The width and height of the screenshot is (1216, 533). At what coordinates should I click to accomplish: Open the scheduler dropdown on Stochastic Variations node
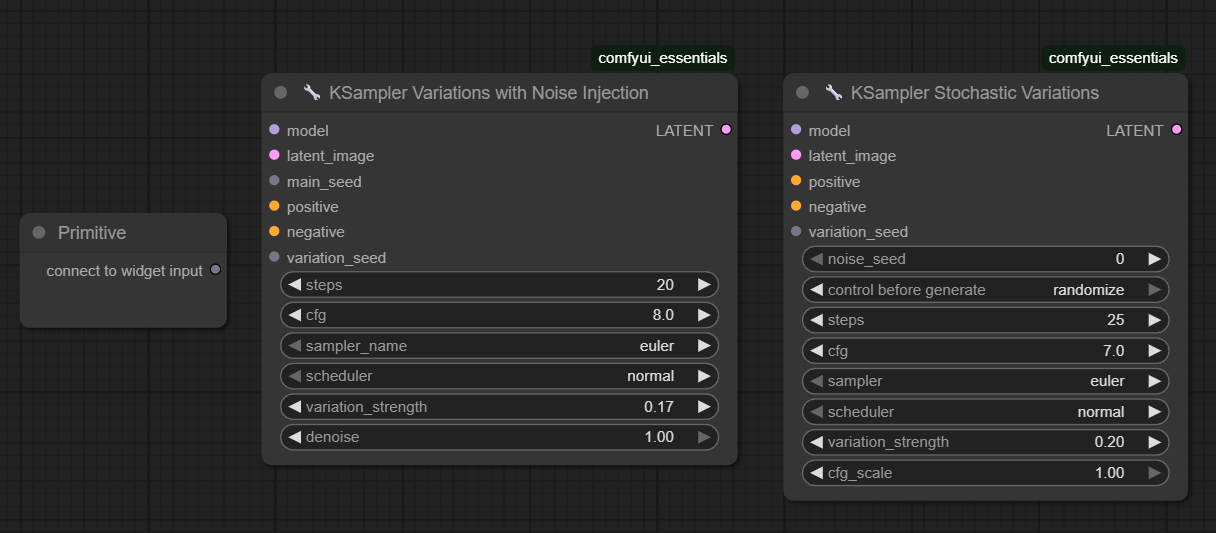985,412
